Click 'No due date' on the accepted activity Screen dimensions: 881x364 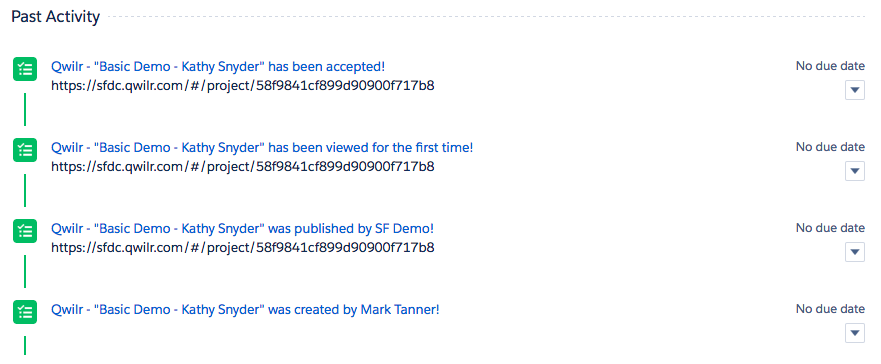pyautogui.click(x=830, y=66)
